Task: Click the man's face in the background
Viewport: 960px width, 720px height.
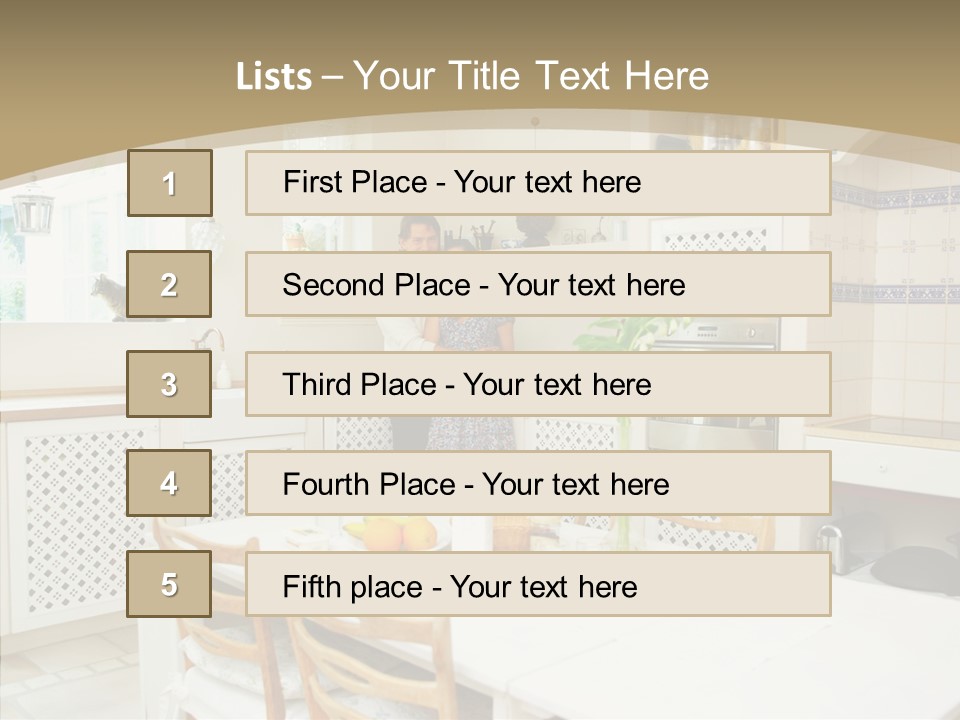Action: (x=420, y=235)
